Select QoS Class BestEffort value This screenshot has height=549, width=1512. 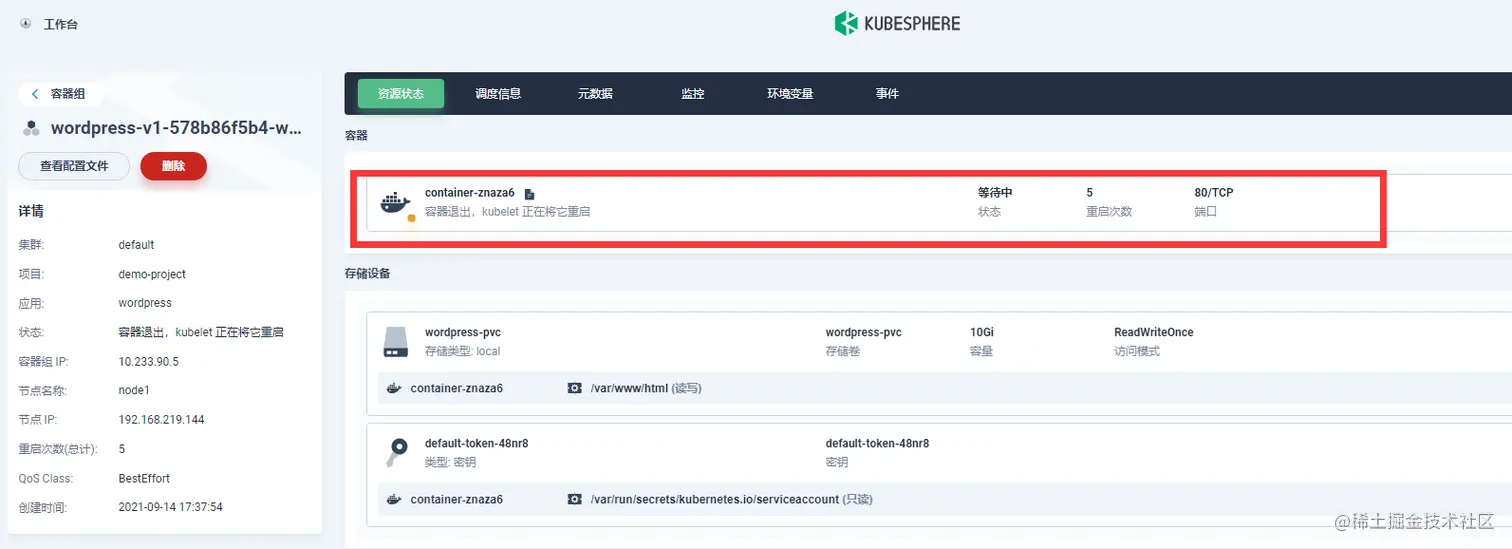pos(144,479)
